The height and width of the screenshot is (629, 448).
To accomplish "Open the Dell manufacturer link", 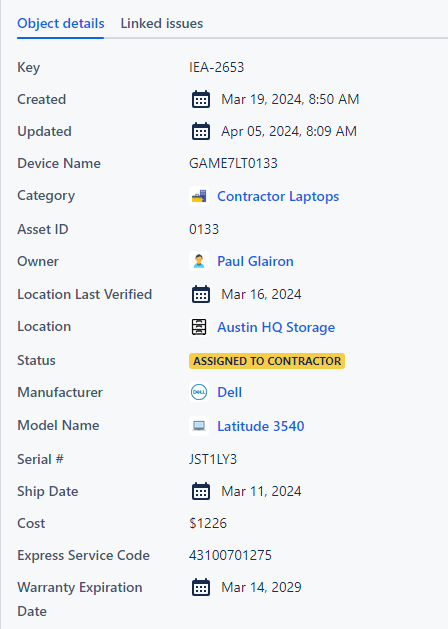I will point(229,392).
